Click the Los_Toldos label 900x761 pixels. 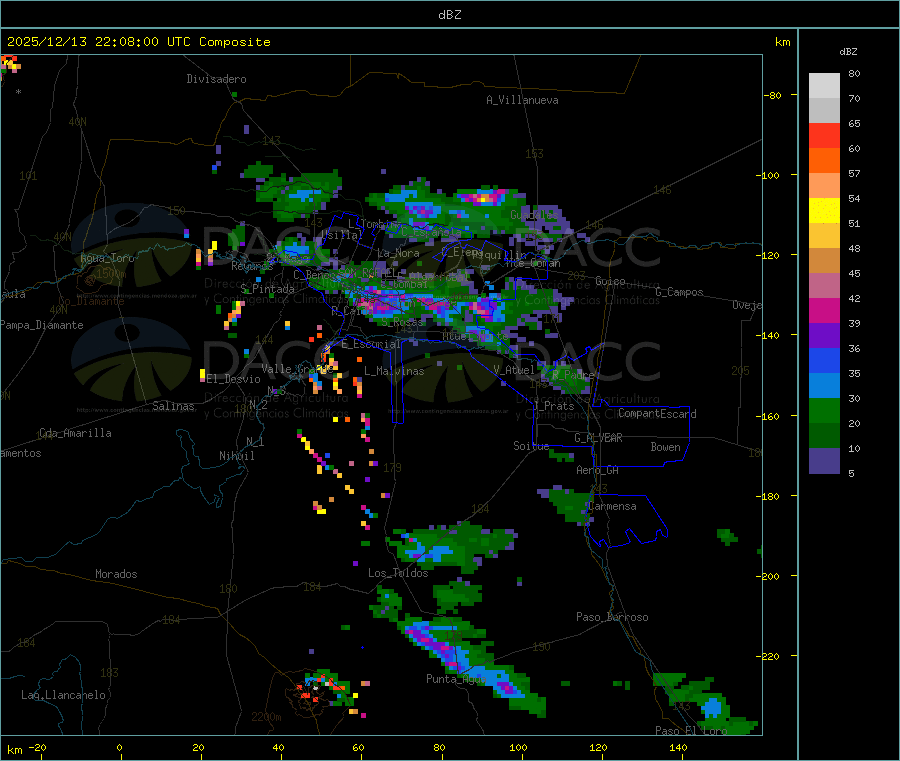(398, 573)
